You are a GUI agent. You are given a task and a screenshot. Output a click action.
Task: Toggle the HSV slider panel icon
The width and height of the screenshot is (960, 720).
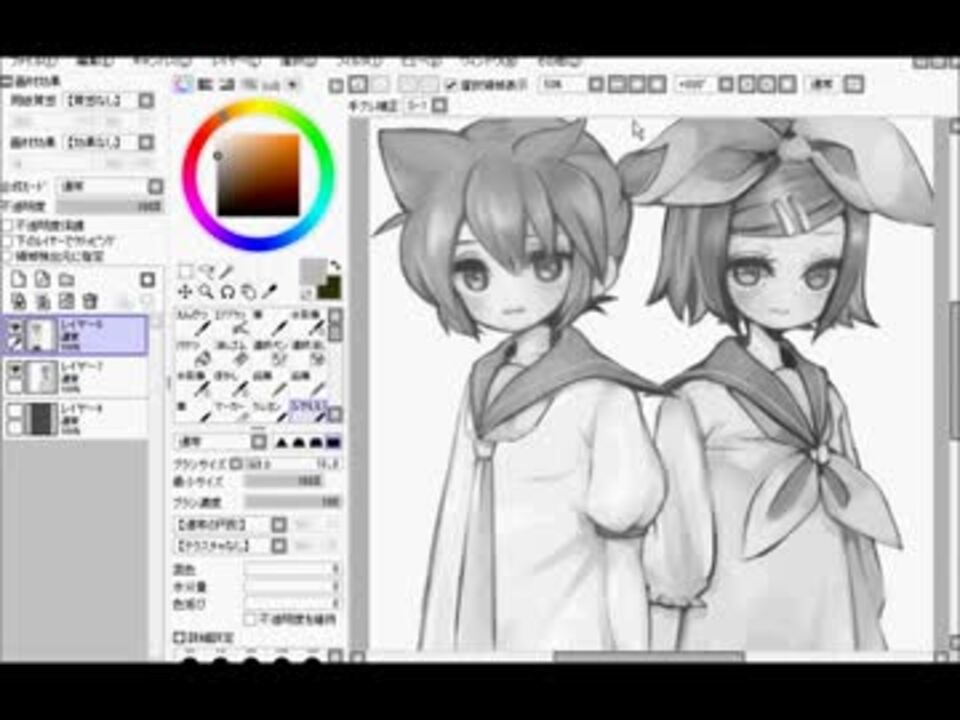click(x=227, y=84)
